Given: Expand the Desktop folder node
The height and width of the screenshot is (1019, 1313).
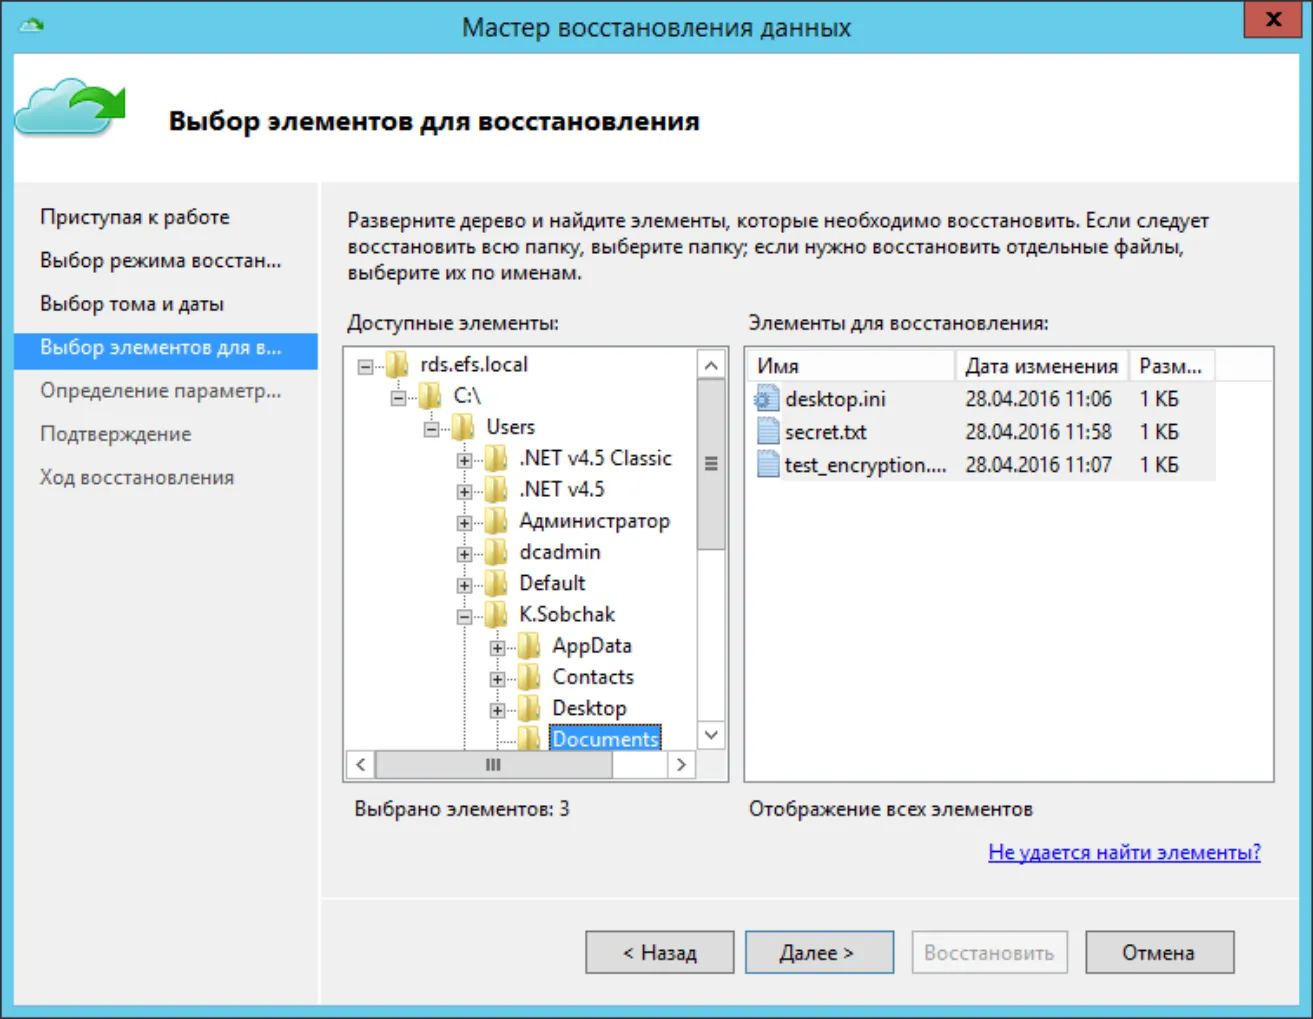Looking at the screenshot, I should click(x=497, y=710).
